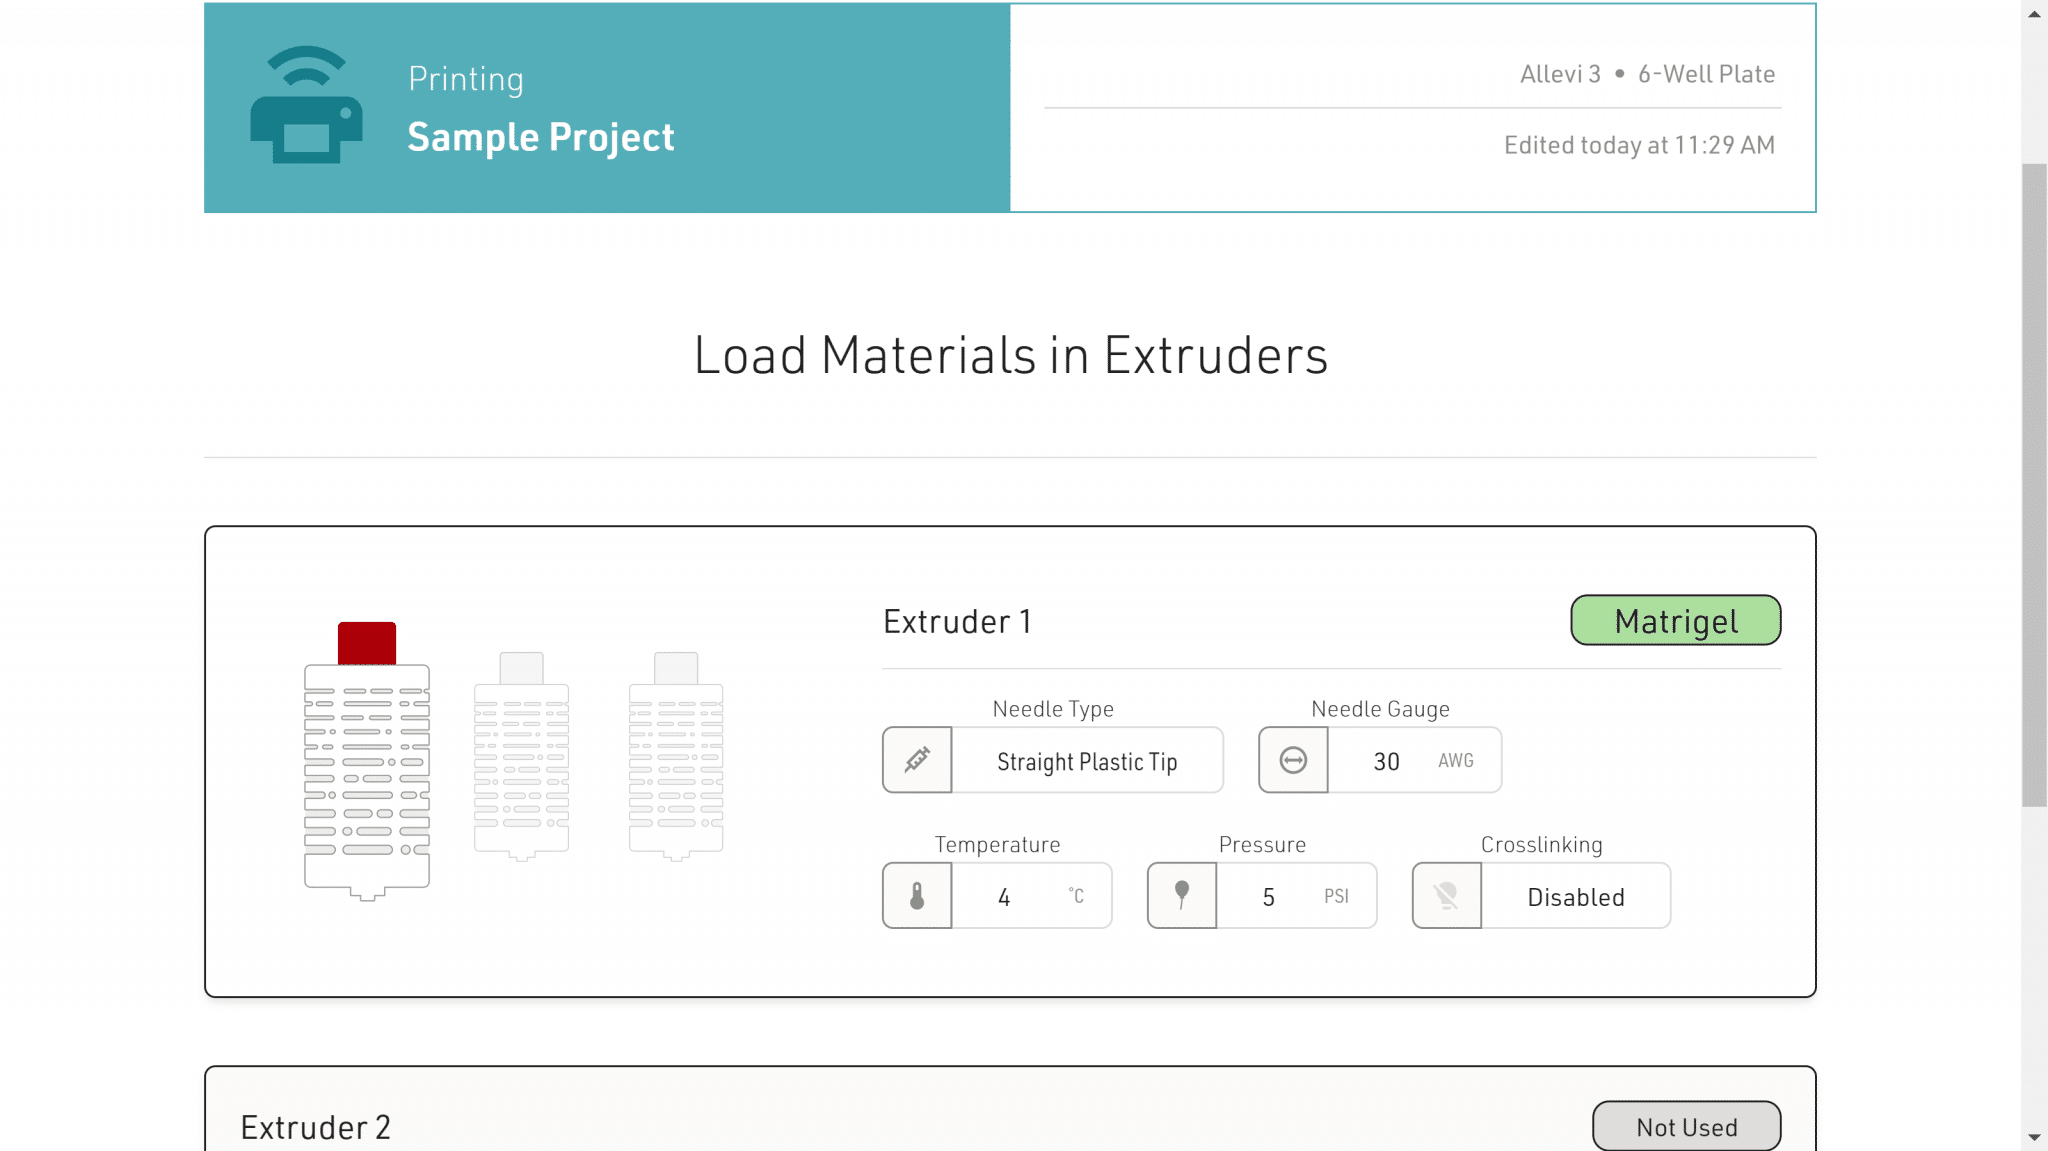Screen dimensions: 2048x1151
Task: Open the Straight Plastic Tip needle type field
Action: click(1087, 760)
